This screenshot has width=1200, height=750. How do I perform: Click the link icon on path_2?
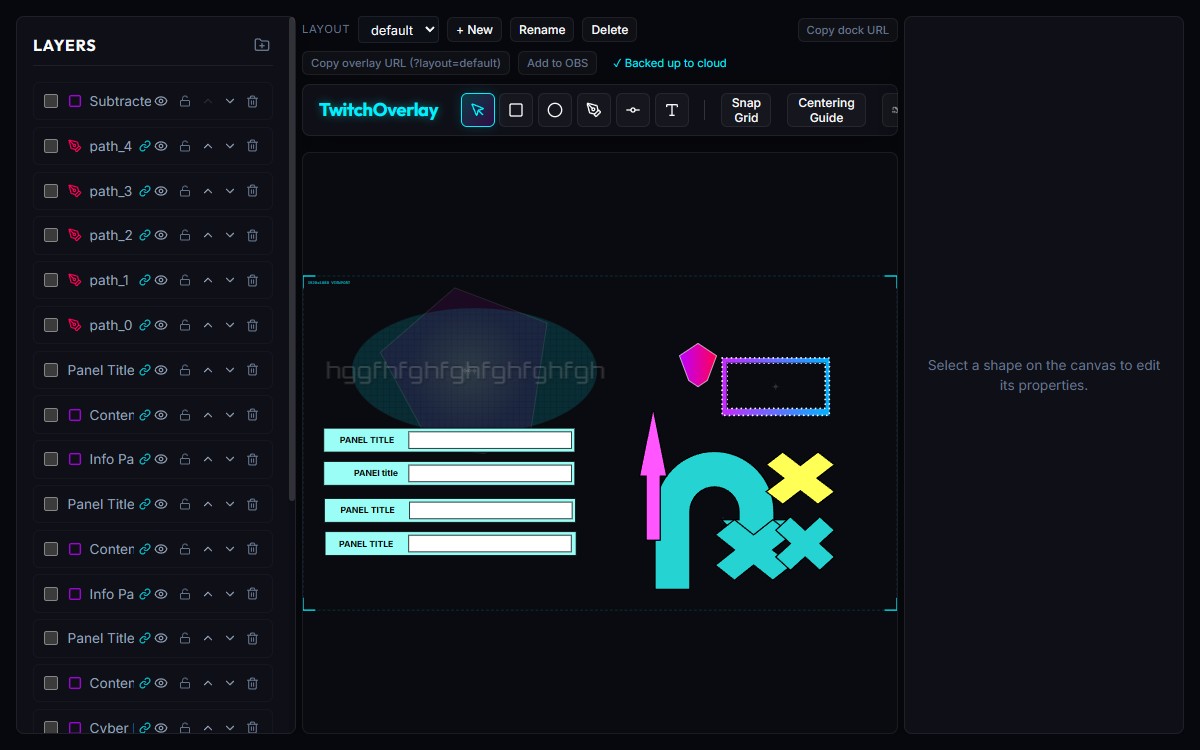point(145,235)
